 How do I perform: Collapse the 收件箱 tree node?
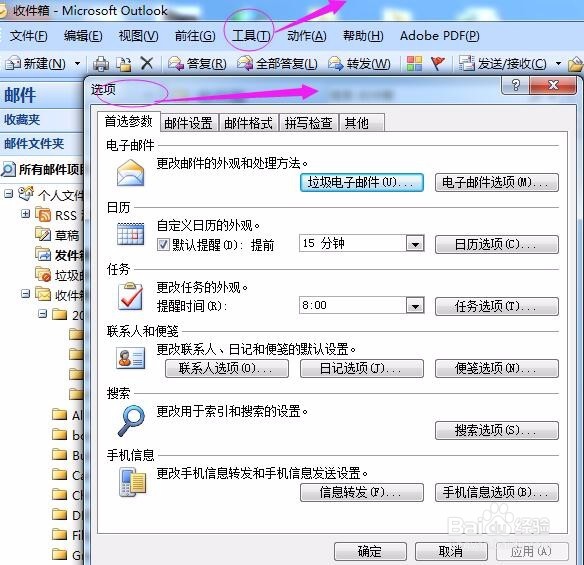click(x=25, y=294)
